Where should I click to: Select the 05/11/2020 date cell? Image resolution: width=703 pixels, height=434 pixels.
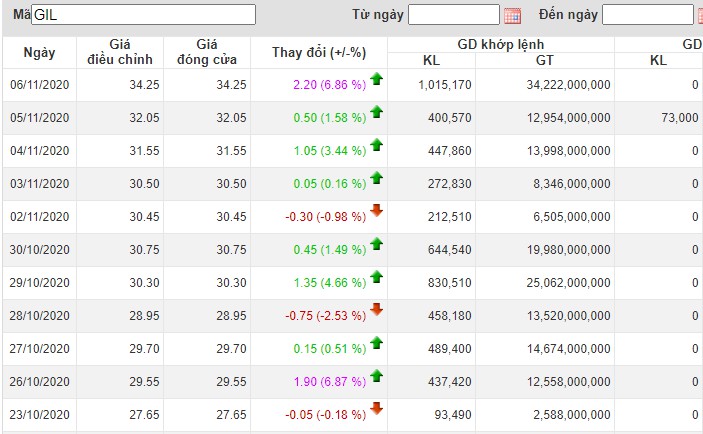[40, 118]
